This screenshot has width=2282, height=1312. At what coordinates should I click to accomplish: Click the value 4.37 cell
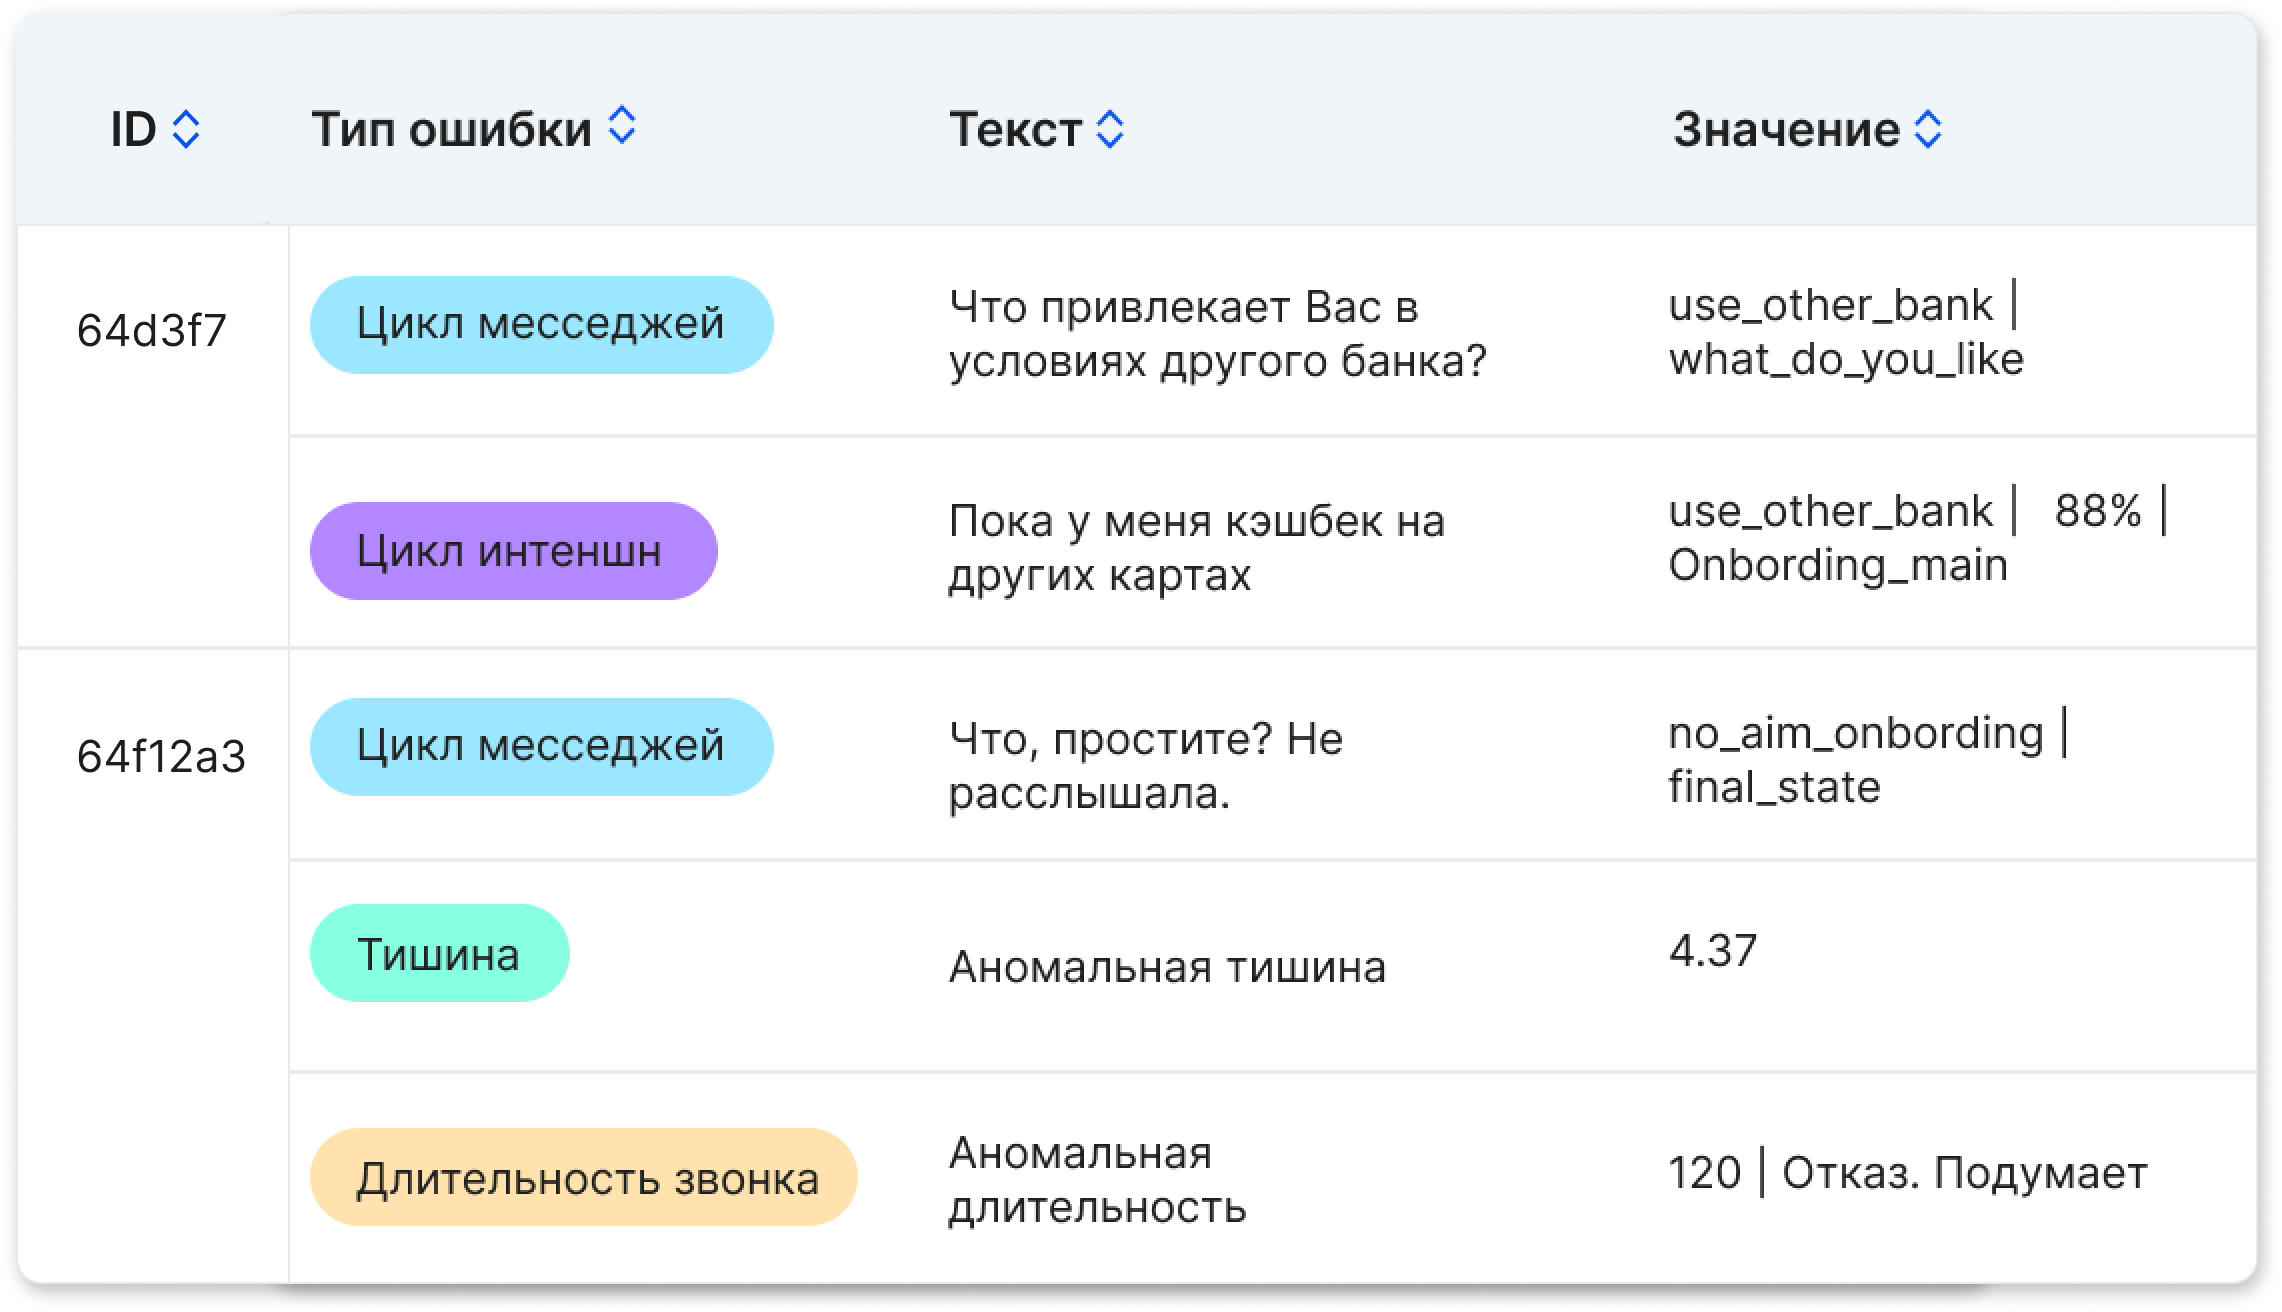[x=1712, y=950]
